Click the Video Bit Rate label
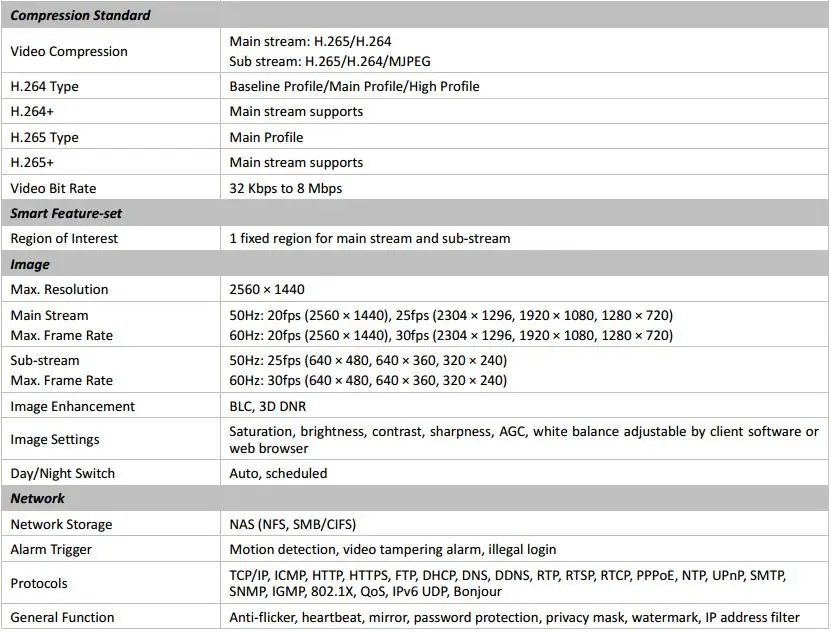The height and width of the screenshot is (632, 831). click(53, 188)
